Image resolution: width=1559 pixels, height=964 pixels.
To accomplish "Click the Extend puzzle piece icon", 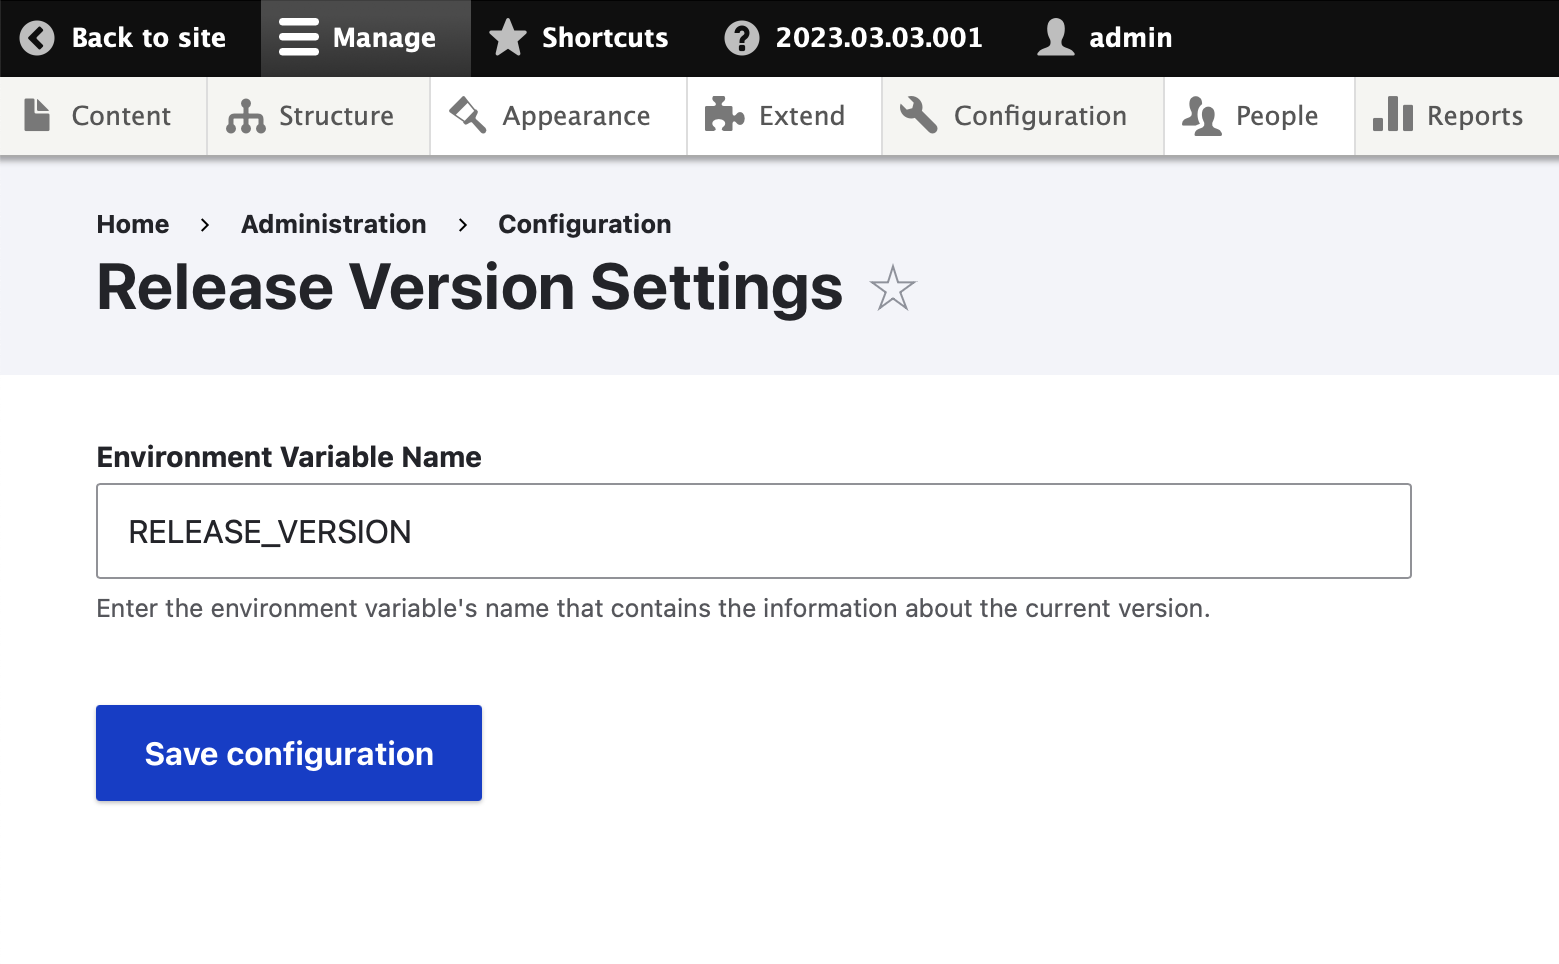I will click(x=724, y=116).
